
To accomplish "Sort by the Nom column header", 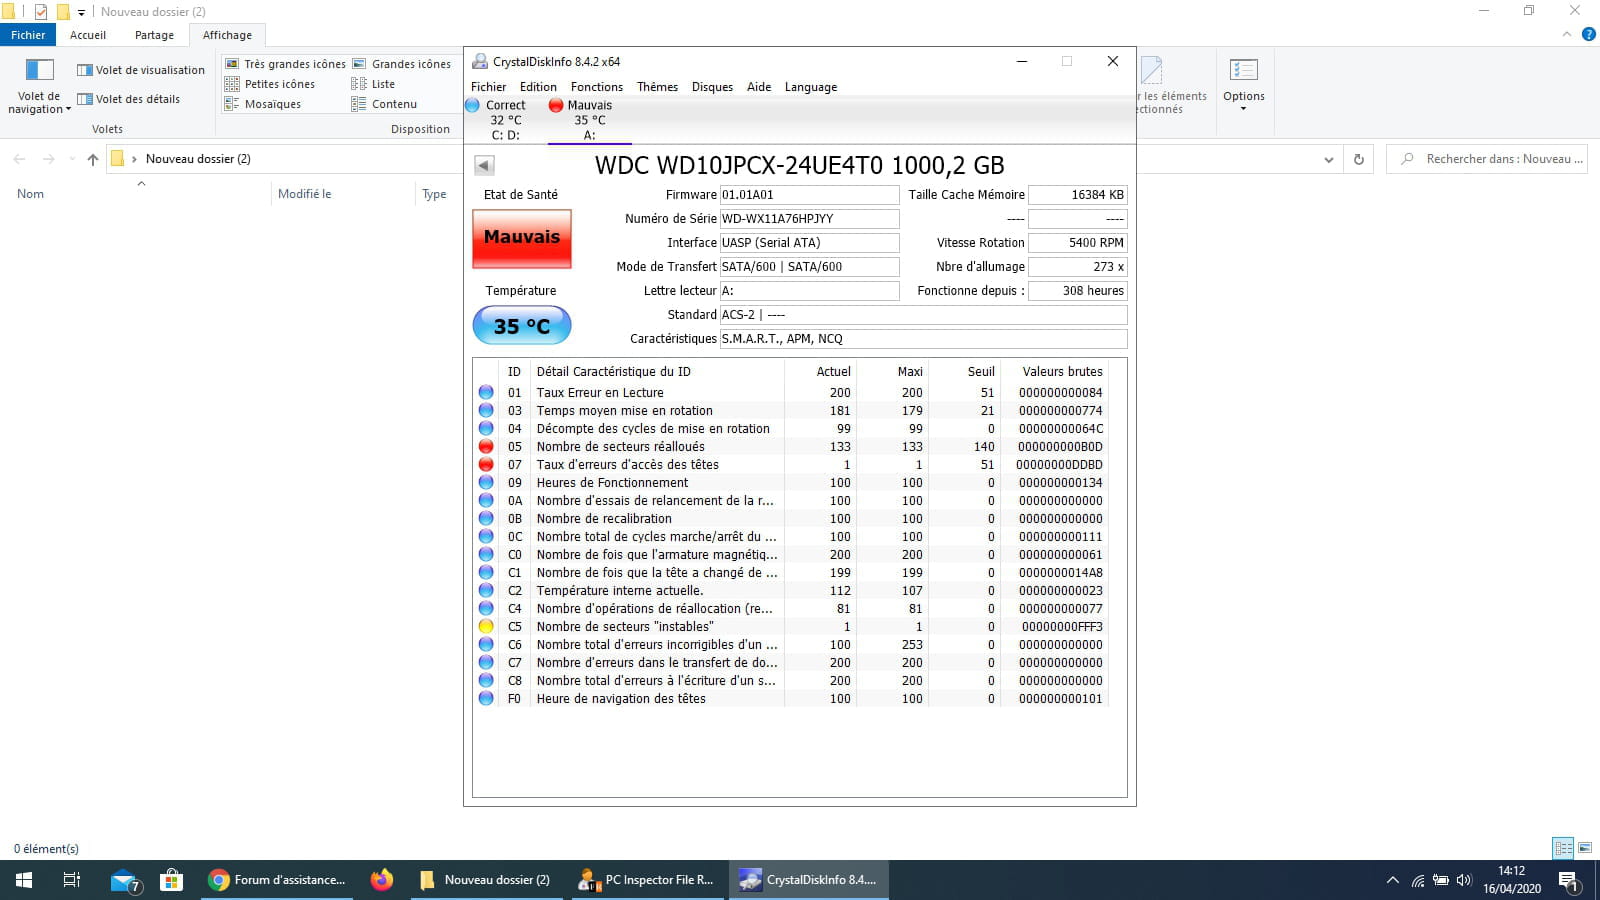I will click(30, 194).
